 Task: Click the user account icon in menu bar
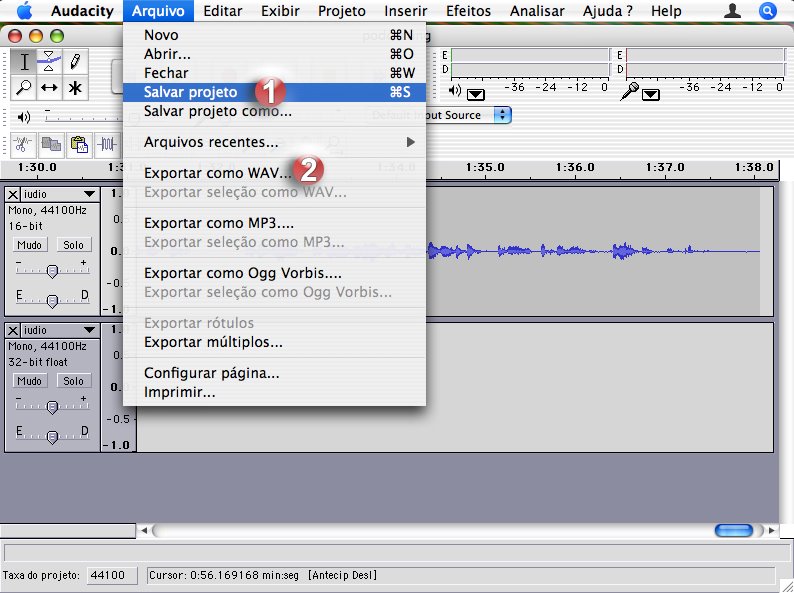coord(732,11)
